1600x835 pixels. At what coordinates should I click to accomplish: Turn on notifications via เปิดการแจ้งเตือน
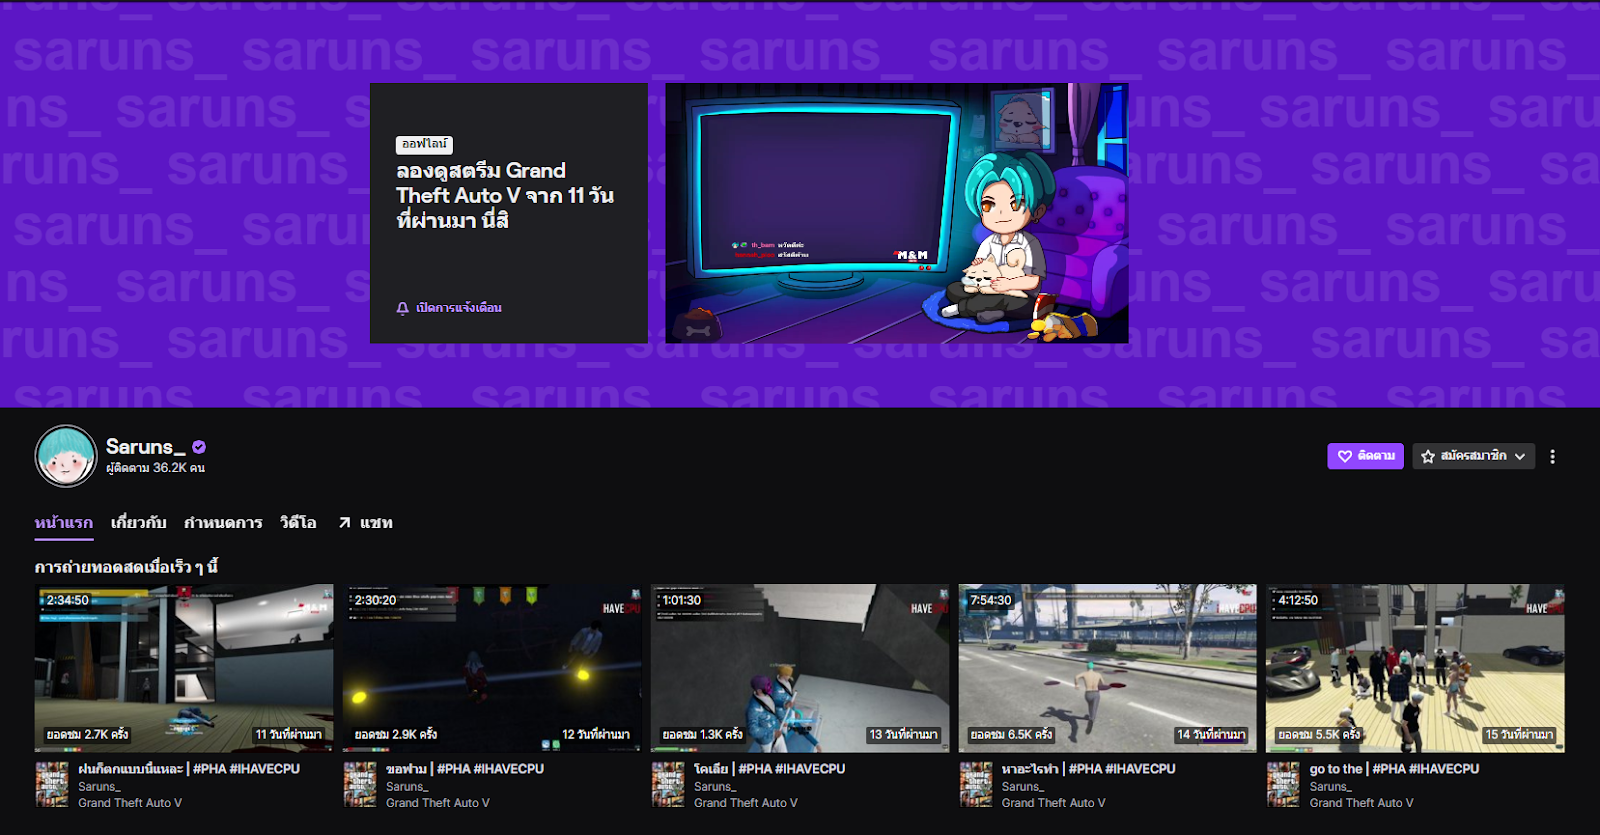tap(449, 308)
